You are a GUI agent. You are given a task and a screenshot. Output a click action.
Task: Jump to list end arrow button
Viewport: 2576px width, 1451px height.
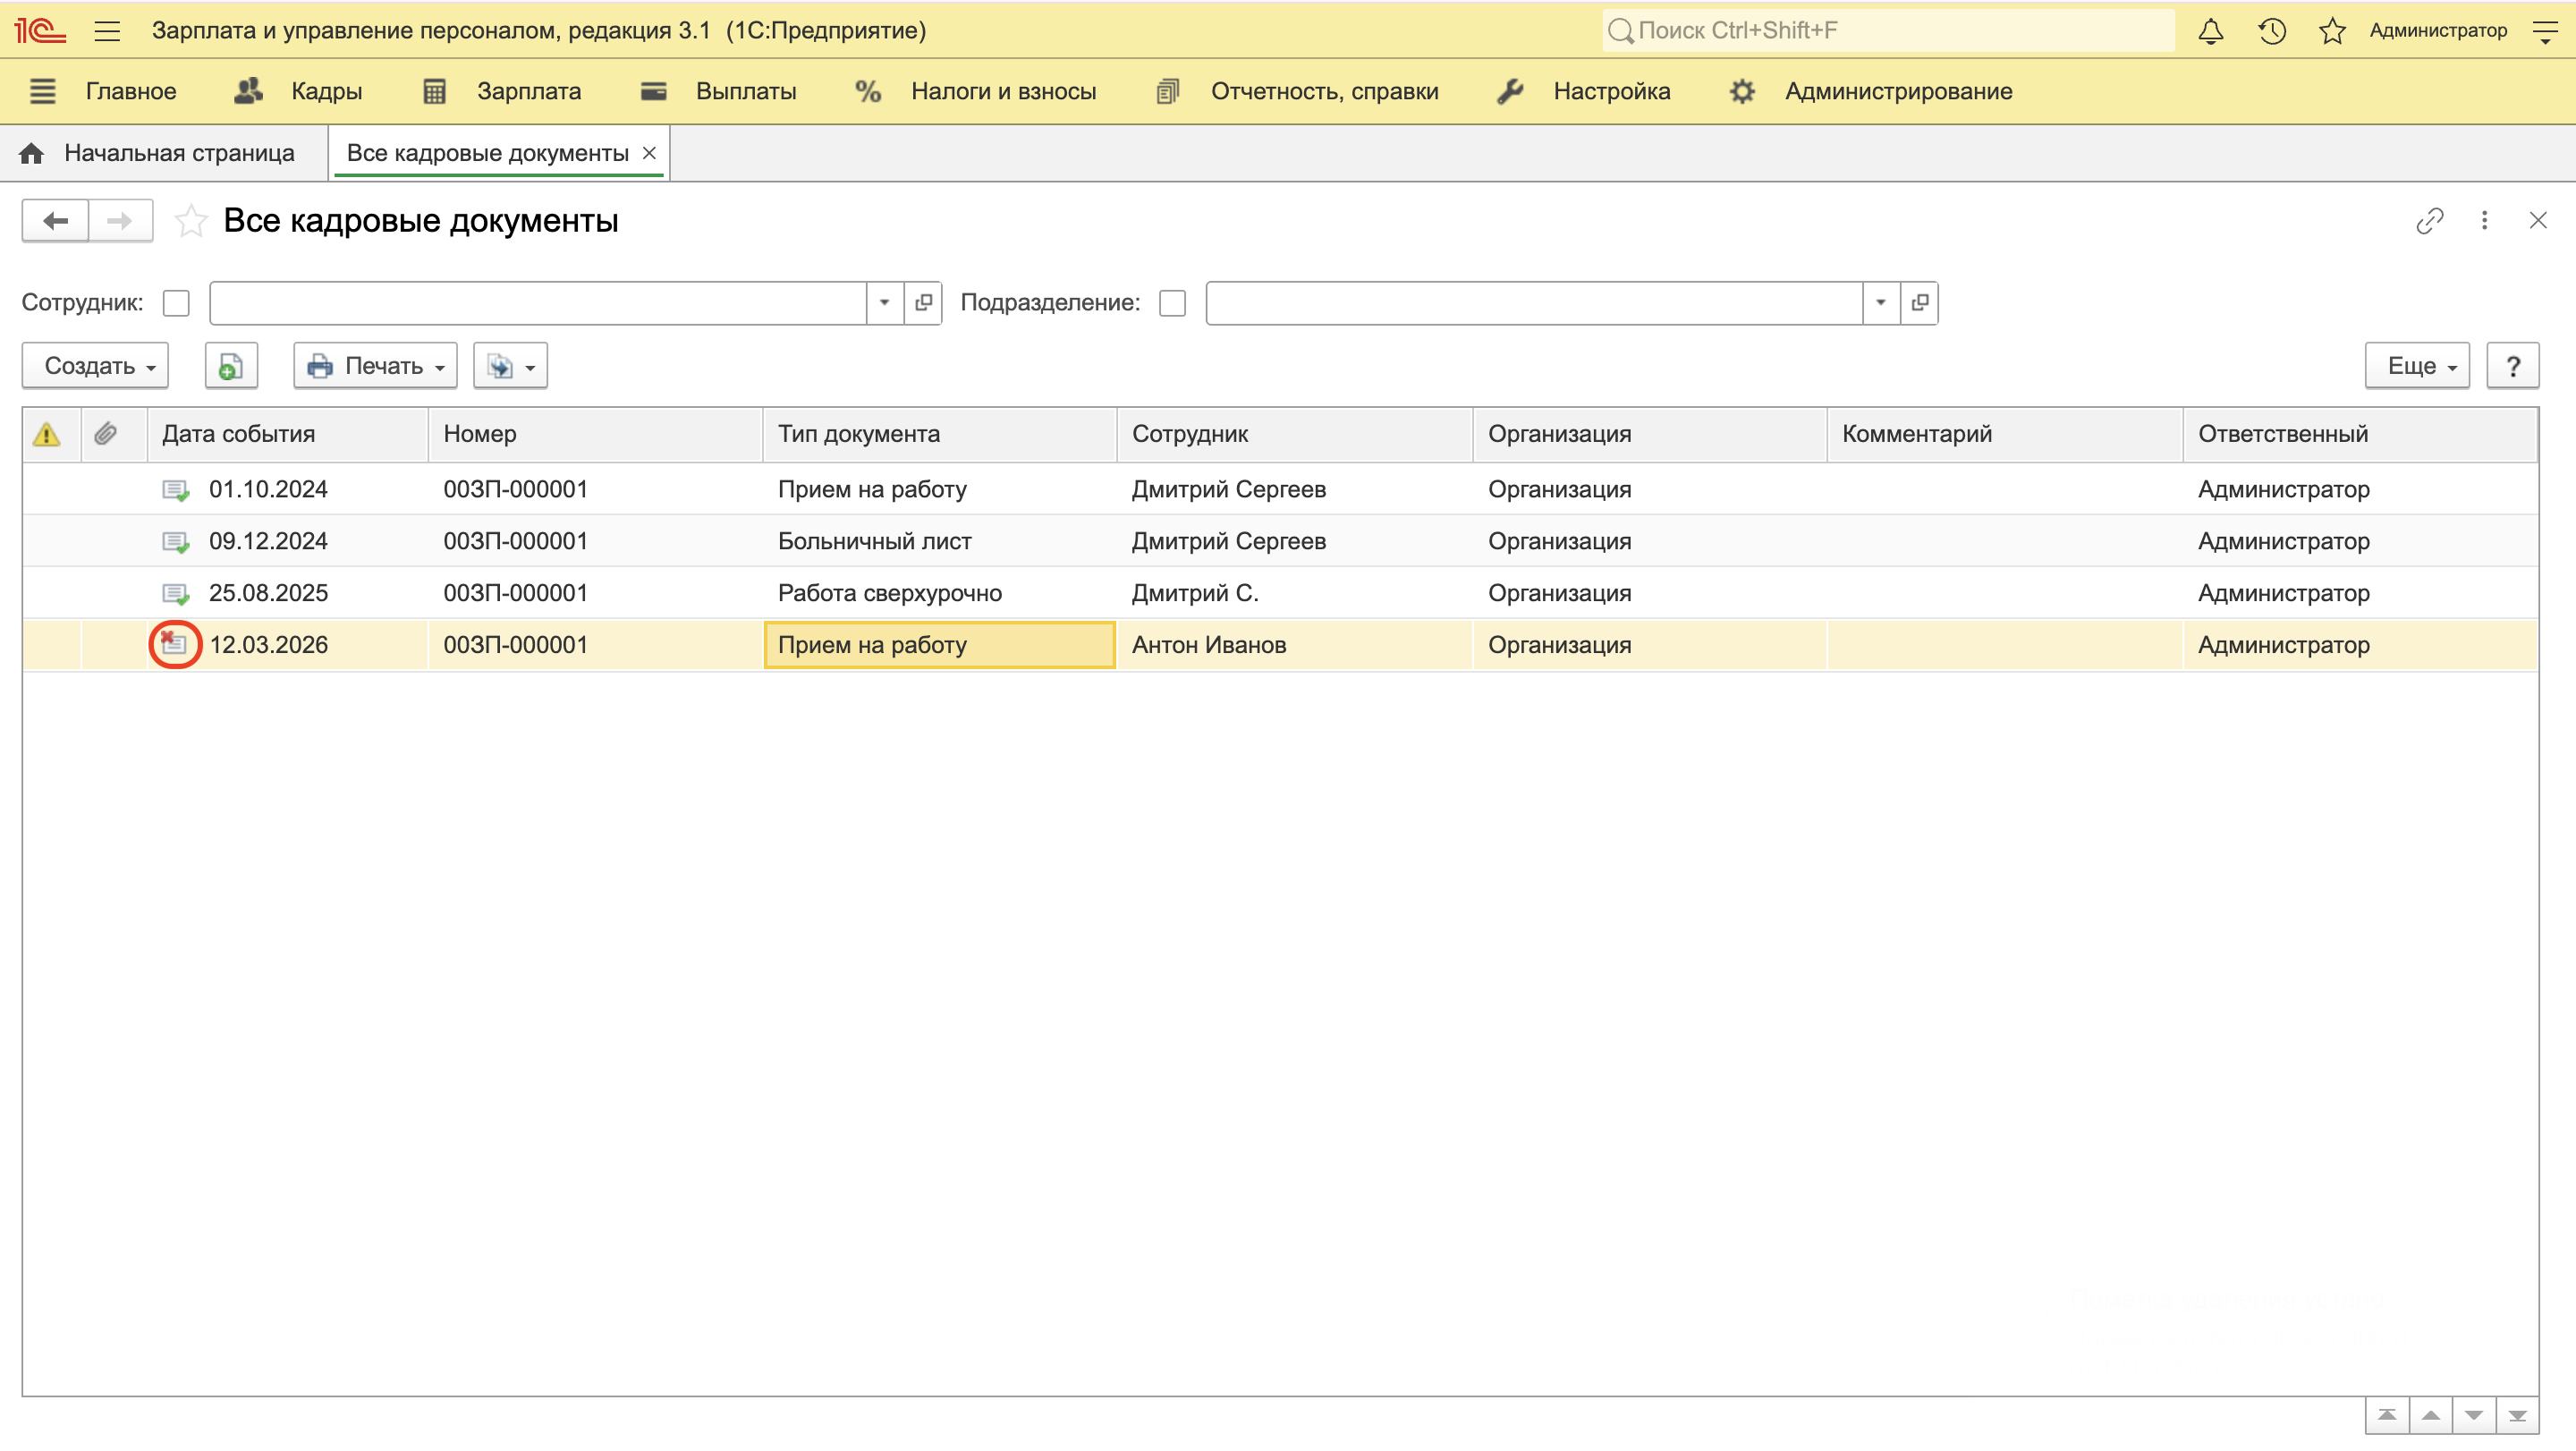(2517, 1416)
